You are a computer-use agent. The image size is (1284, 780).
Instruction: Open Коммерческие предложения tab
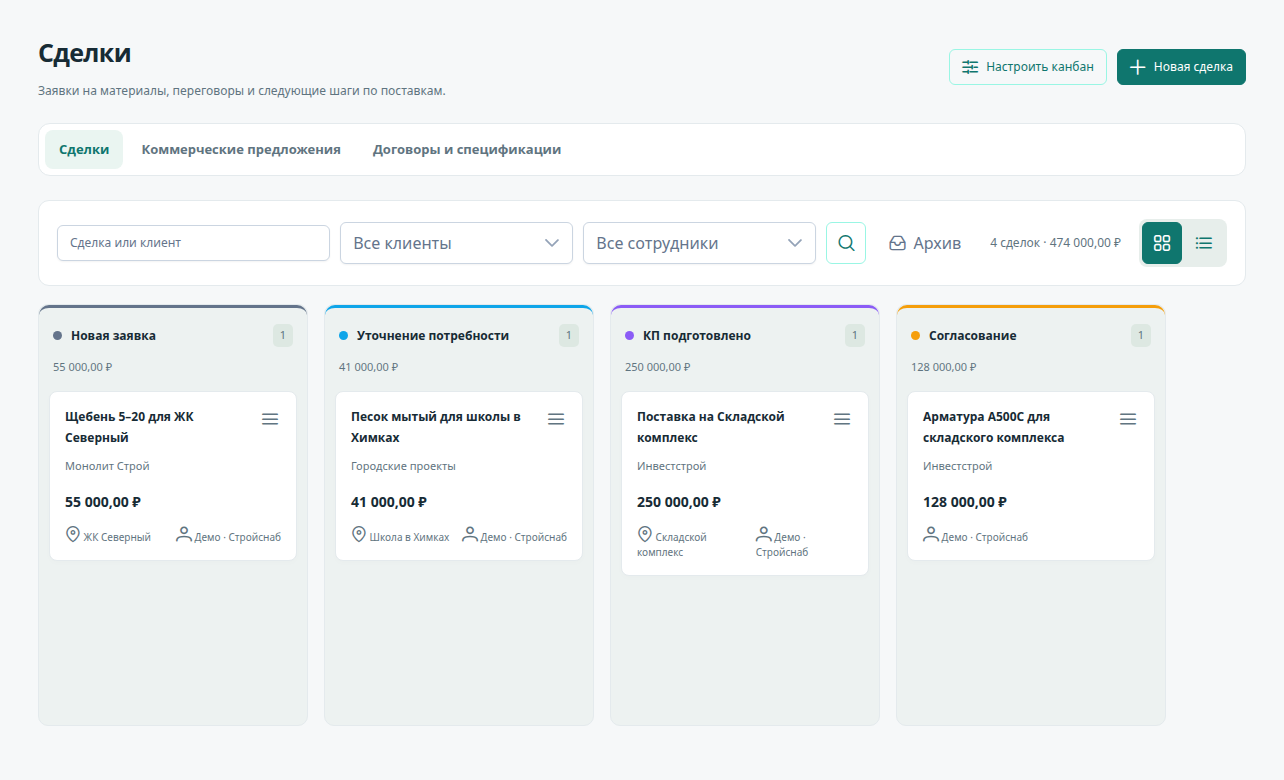(x=241, y=150)
